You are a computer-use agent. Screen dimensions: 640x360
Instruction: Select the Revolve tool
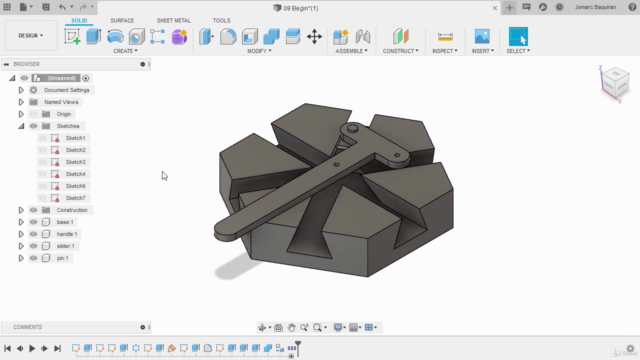[x=115, y=36]
